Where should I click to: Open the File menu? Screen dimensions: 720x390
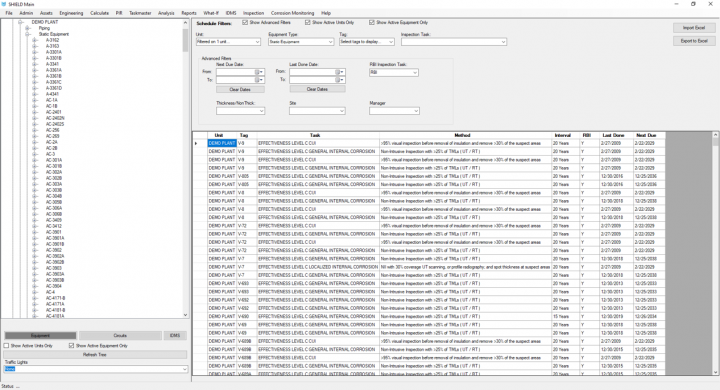[x=9, y=13]
